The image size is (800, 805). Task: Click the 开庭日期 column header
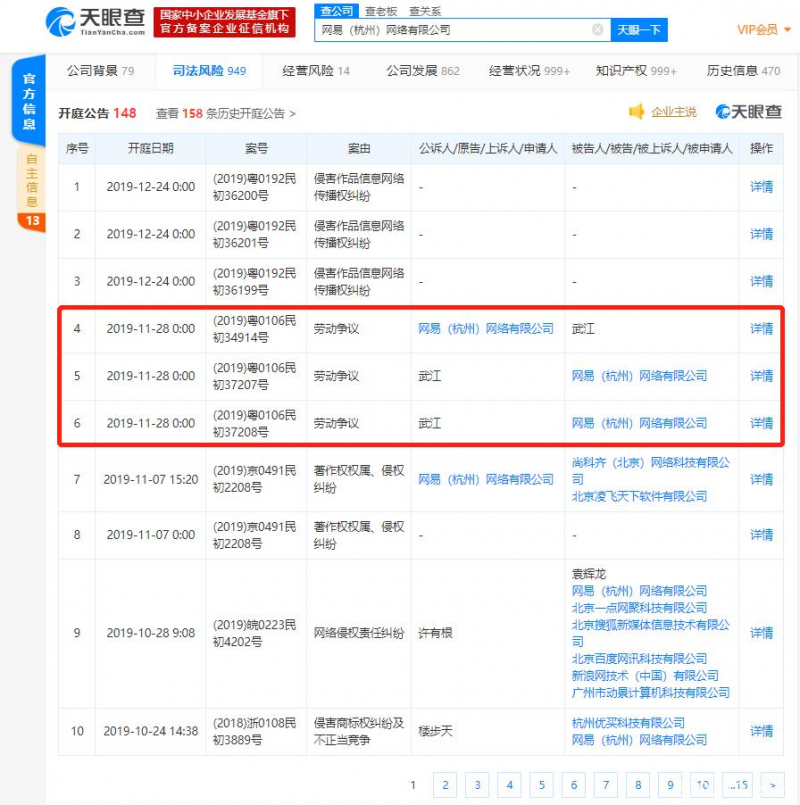point(150,148)
